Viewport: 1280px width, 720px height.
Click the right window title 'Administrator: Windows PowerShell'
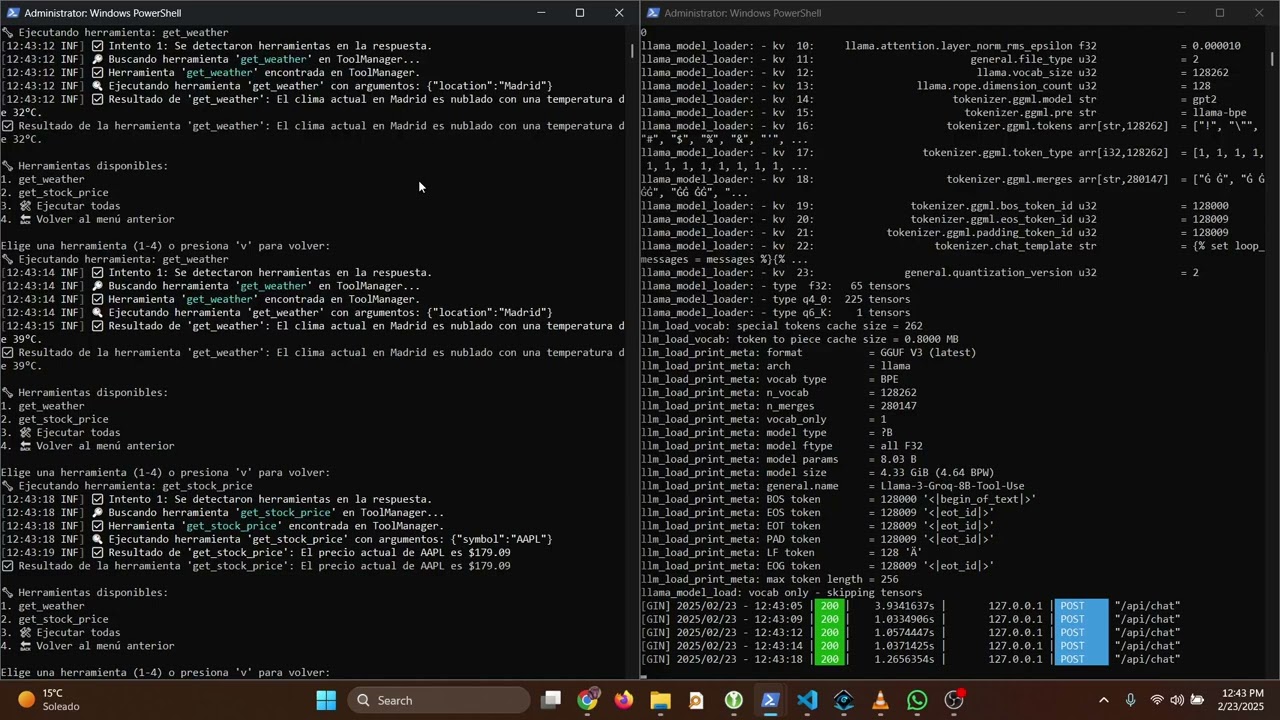coord(743,13)
